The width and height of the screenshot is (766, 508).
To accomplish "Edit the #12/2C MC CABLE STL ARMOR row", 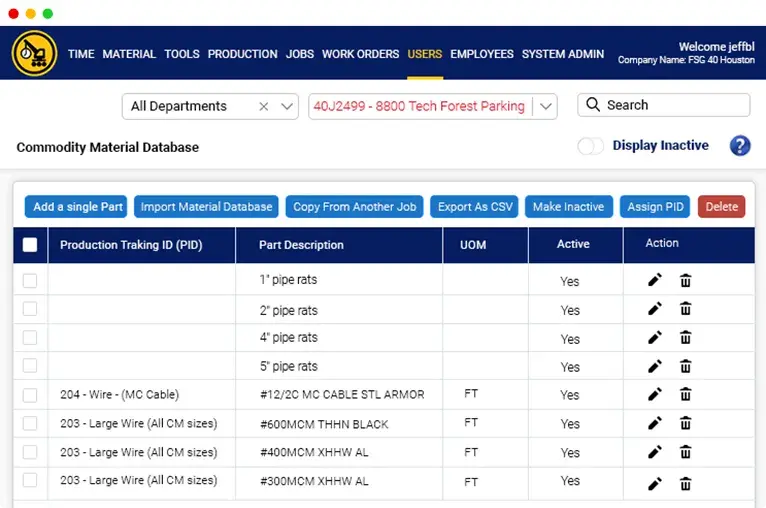I will pos(655,394).
